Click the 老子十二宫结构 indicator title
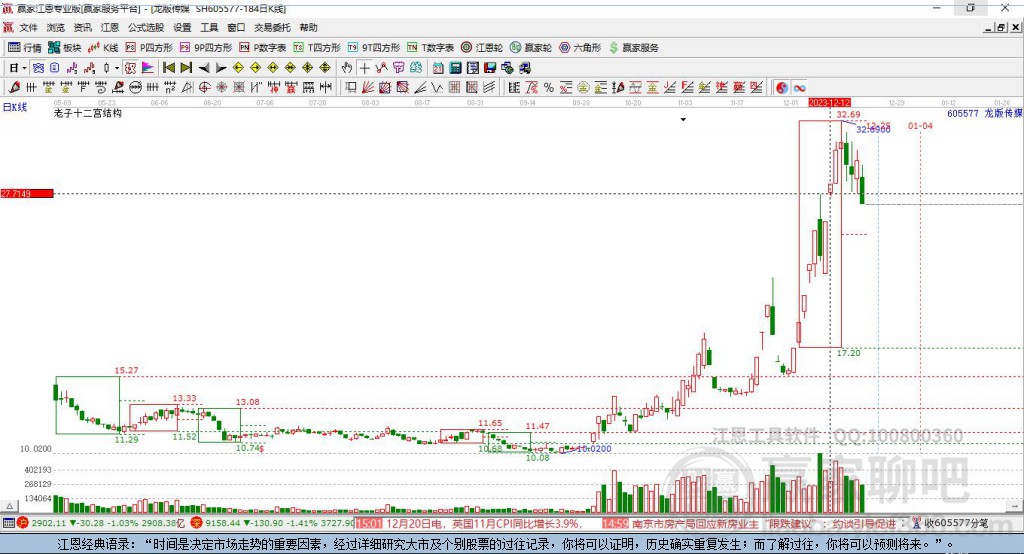This screenshot has width=1024, height=554. click(x=88, y=113)
